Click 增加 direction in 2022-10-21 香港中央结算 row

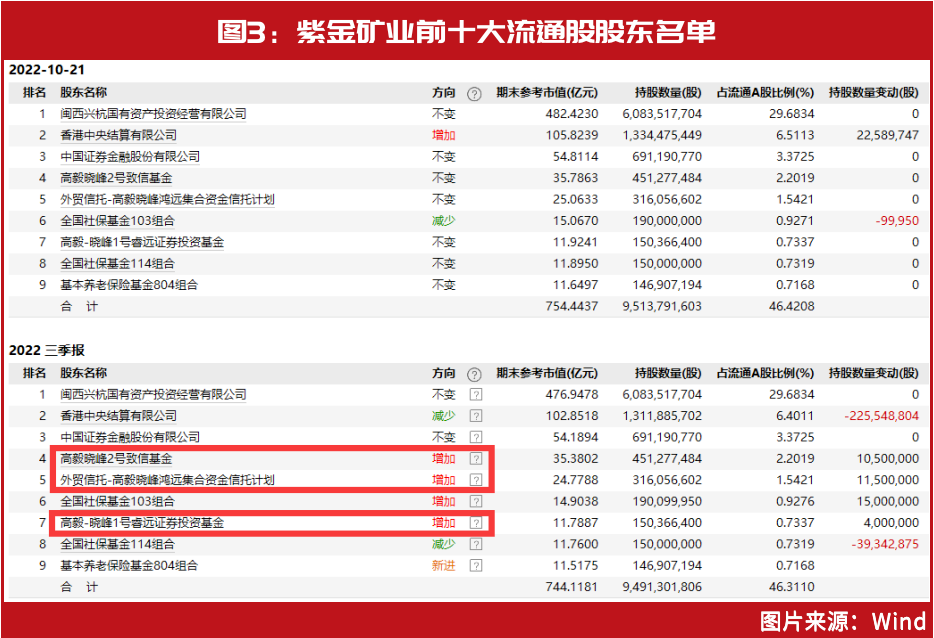[x=444, y=135]
